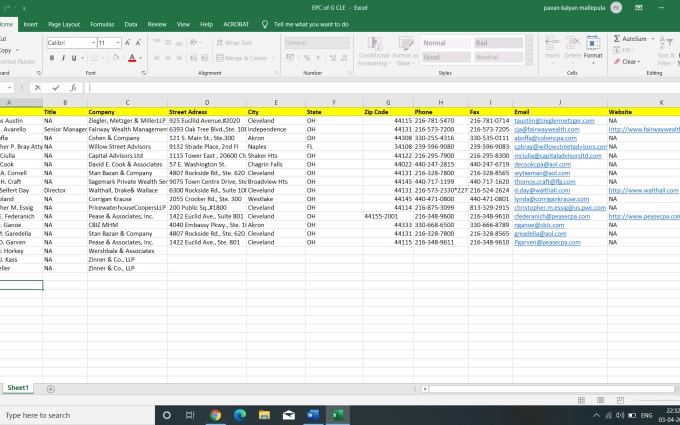Open Merge & Center dropdown arrow
680x425 pixels.
point(273,58)
